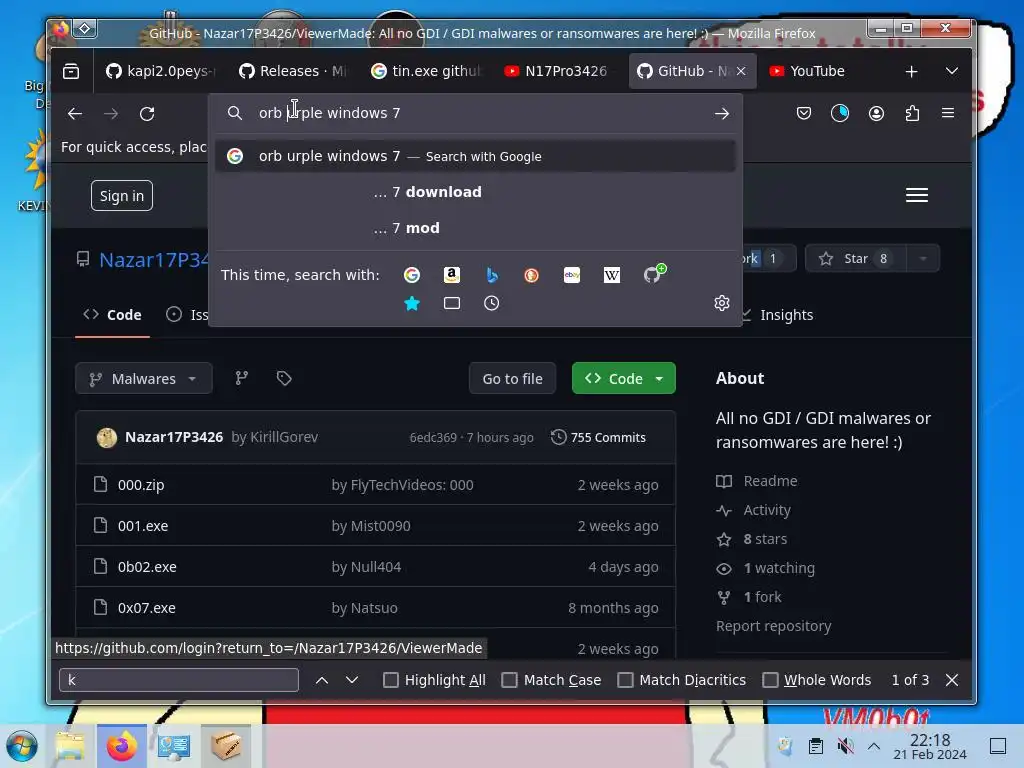
Task: Click the previous find result arrow
Action: (322, 680)
